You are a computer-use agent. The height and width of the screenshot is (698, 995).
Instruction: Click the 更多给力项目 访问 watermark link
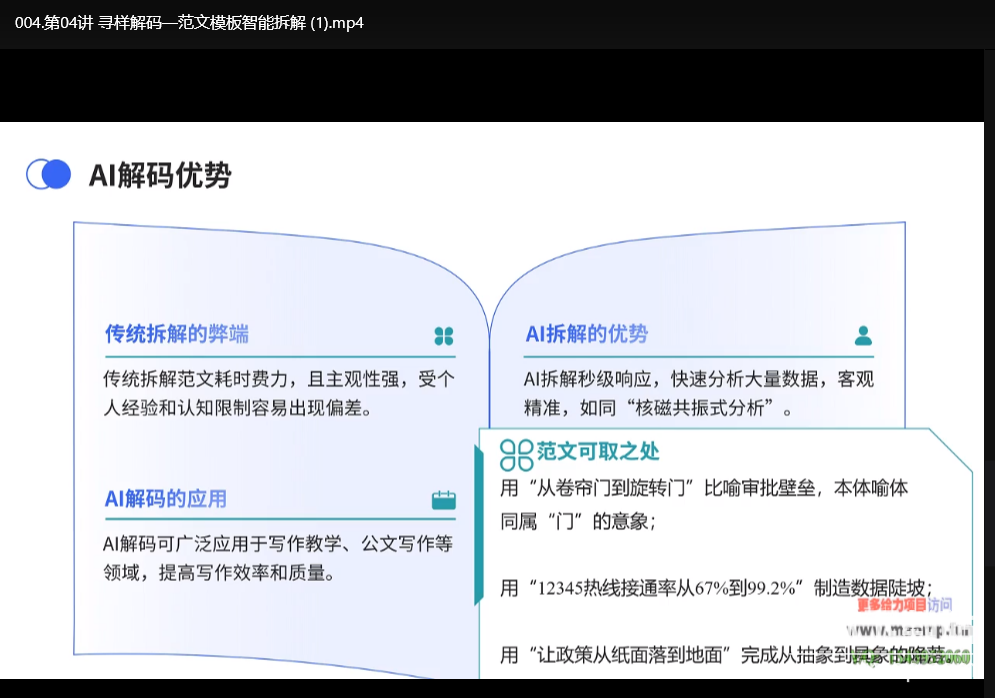click(904, 604)
